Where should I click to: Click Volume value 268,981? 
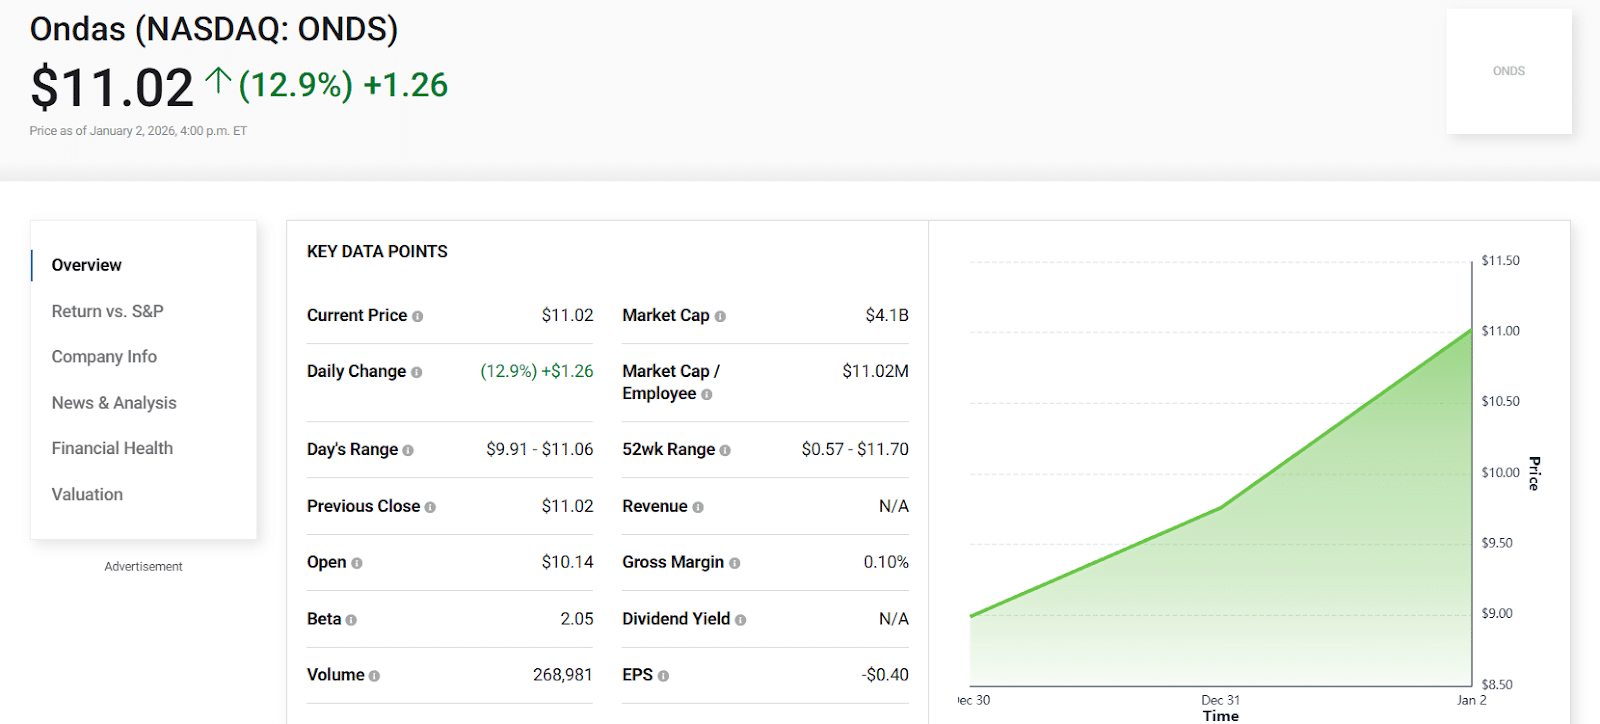[563, 675]
